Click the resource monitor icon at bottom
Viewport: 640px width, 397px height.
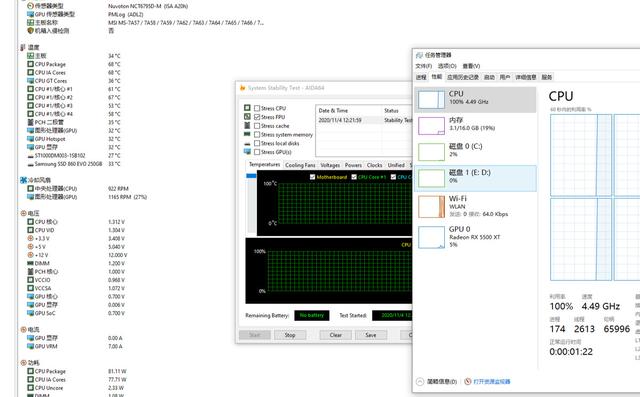coord(468,381)
